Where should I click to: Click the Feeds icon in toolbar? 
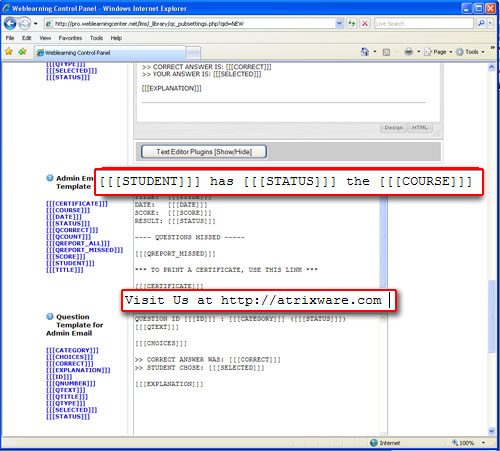[x=386, y=52]
